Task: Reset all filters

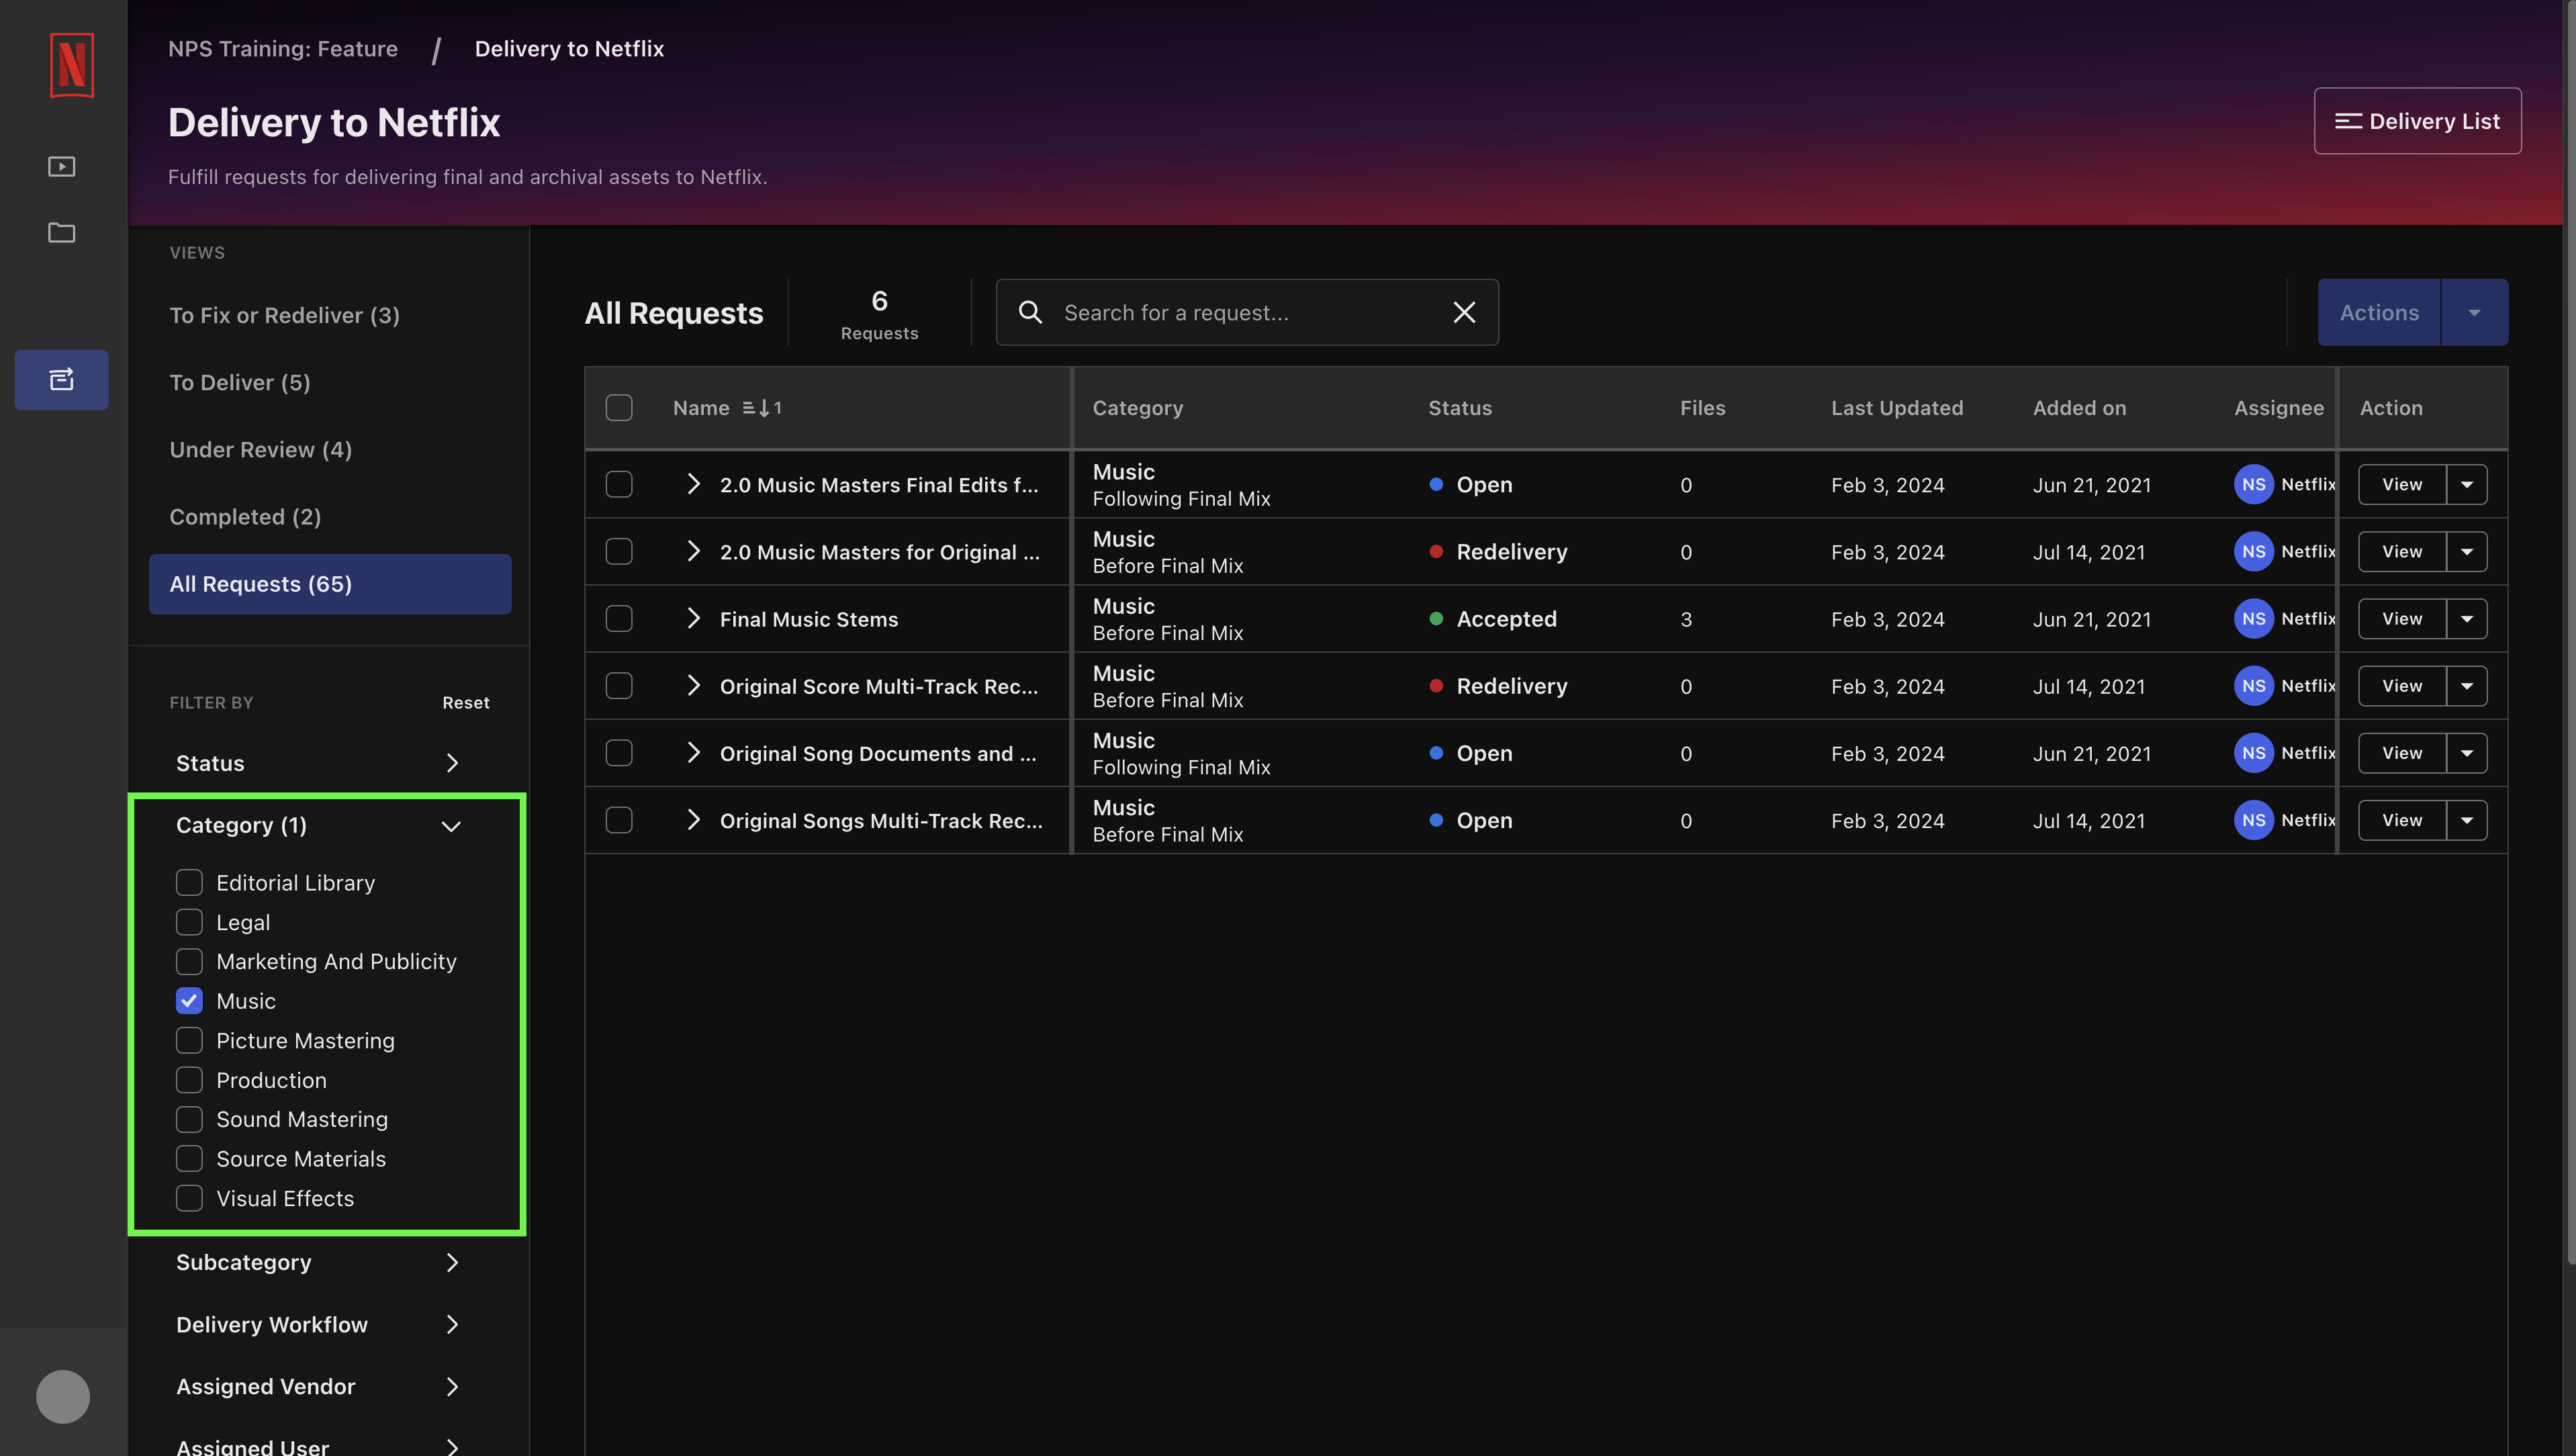Action: point(466,703)
